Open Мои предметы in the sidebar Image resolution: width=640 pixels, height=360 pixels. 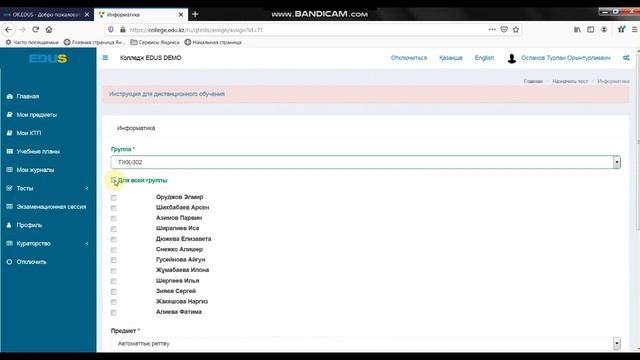[36, 115]
